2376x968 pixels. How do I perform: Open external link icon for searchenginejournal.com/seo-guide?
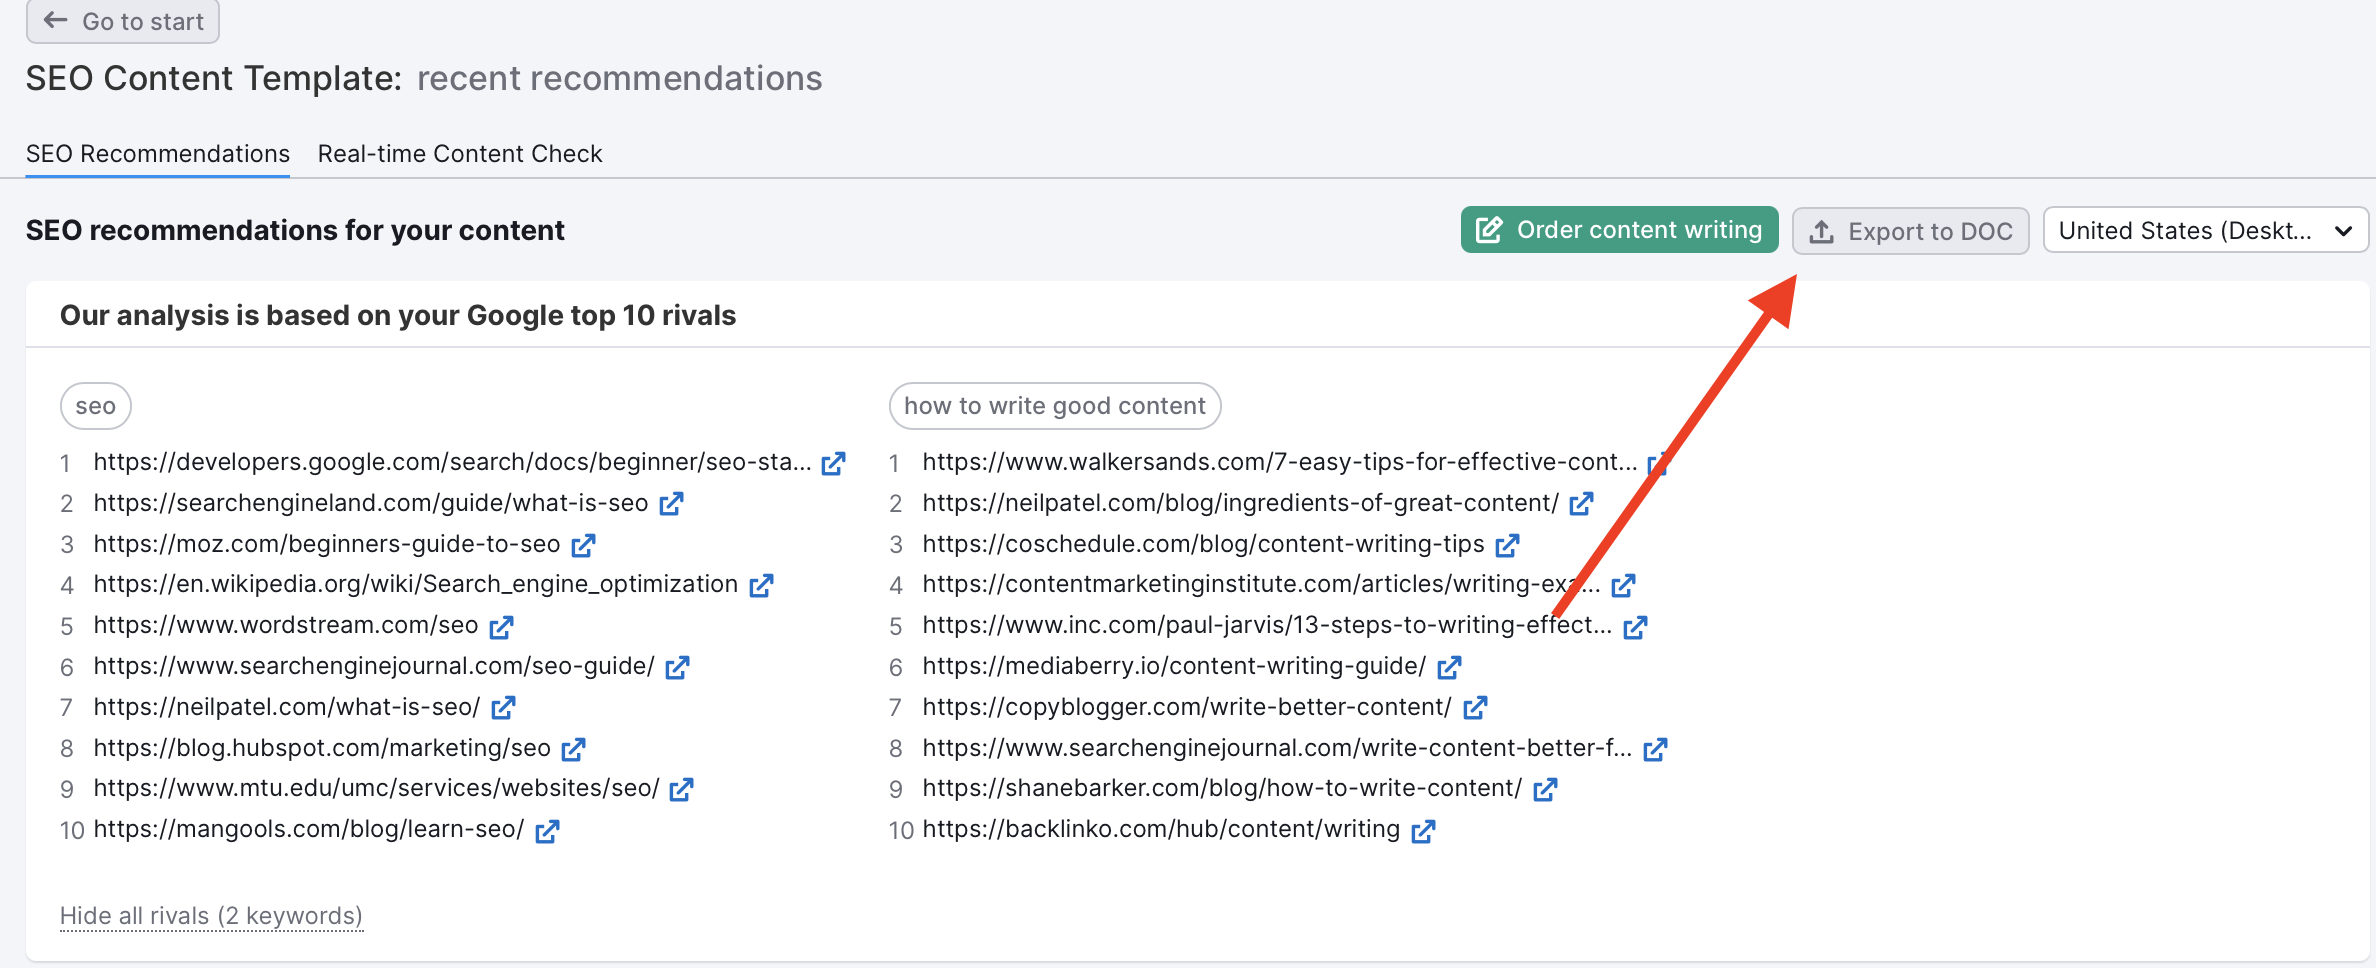(677, 667)
